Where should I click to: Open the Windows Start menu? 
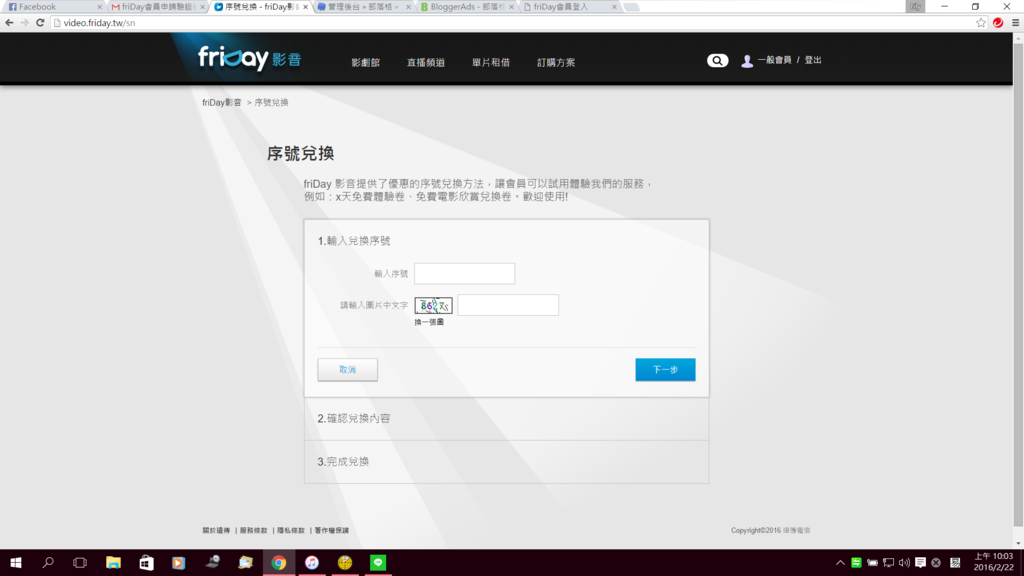[16, 562]
